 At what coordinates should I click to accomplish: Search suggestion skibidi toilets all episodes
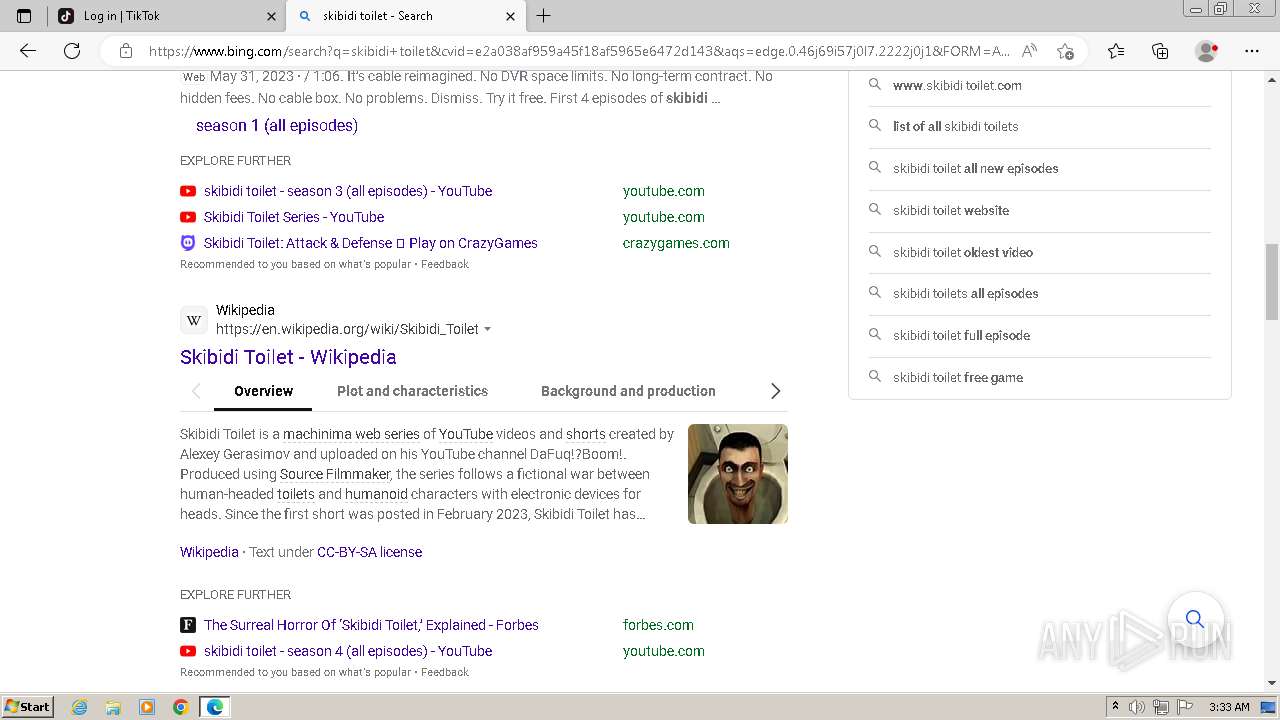965,293
